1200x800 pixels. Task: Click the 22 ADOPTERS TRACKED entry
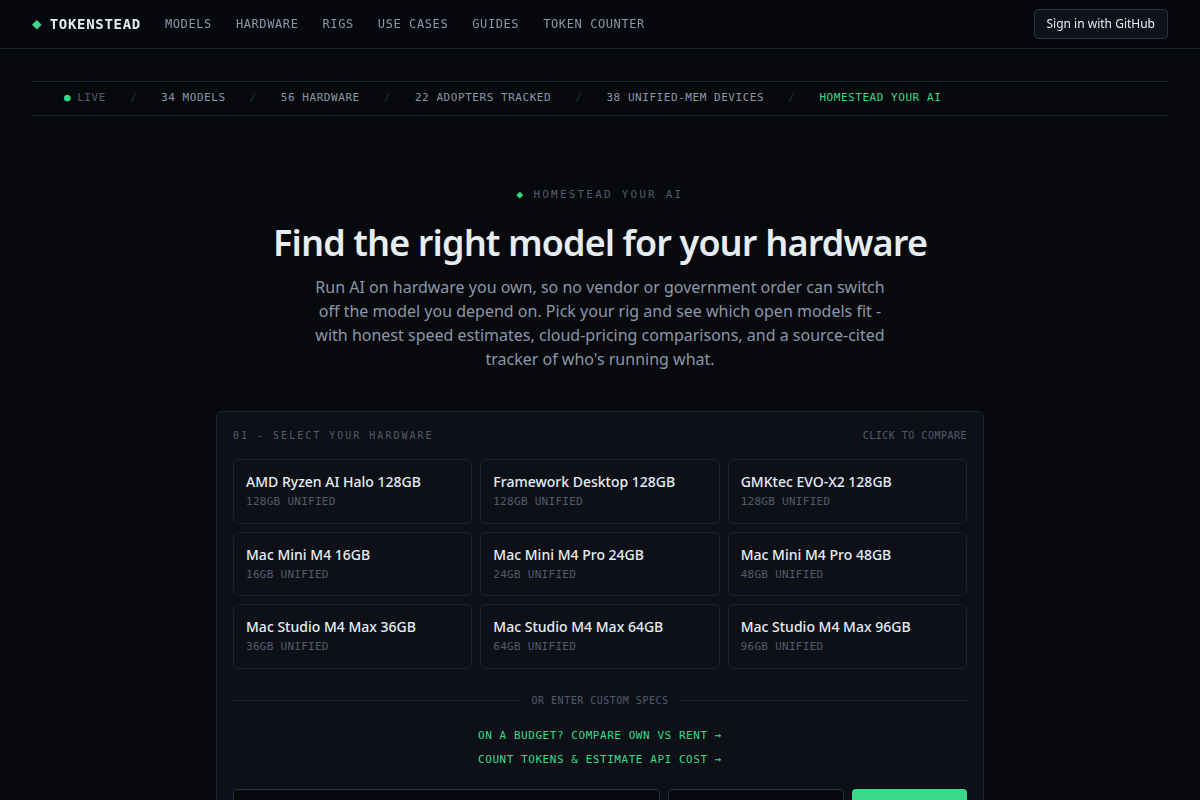click(x=483, y=98)
